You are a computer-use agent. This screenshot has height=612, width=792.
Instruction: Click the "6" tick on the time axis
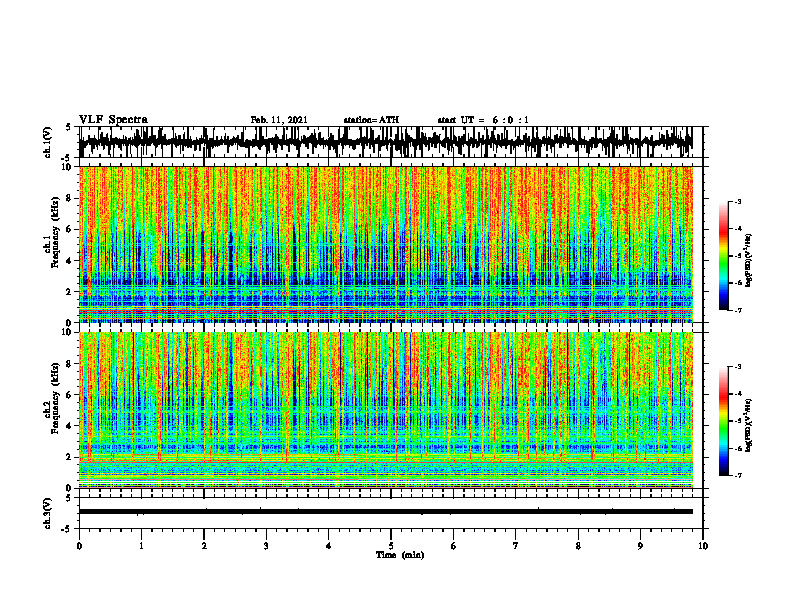(x=454, y=546)
